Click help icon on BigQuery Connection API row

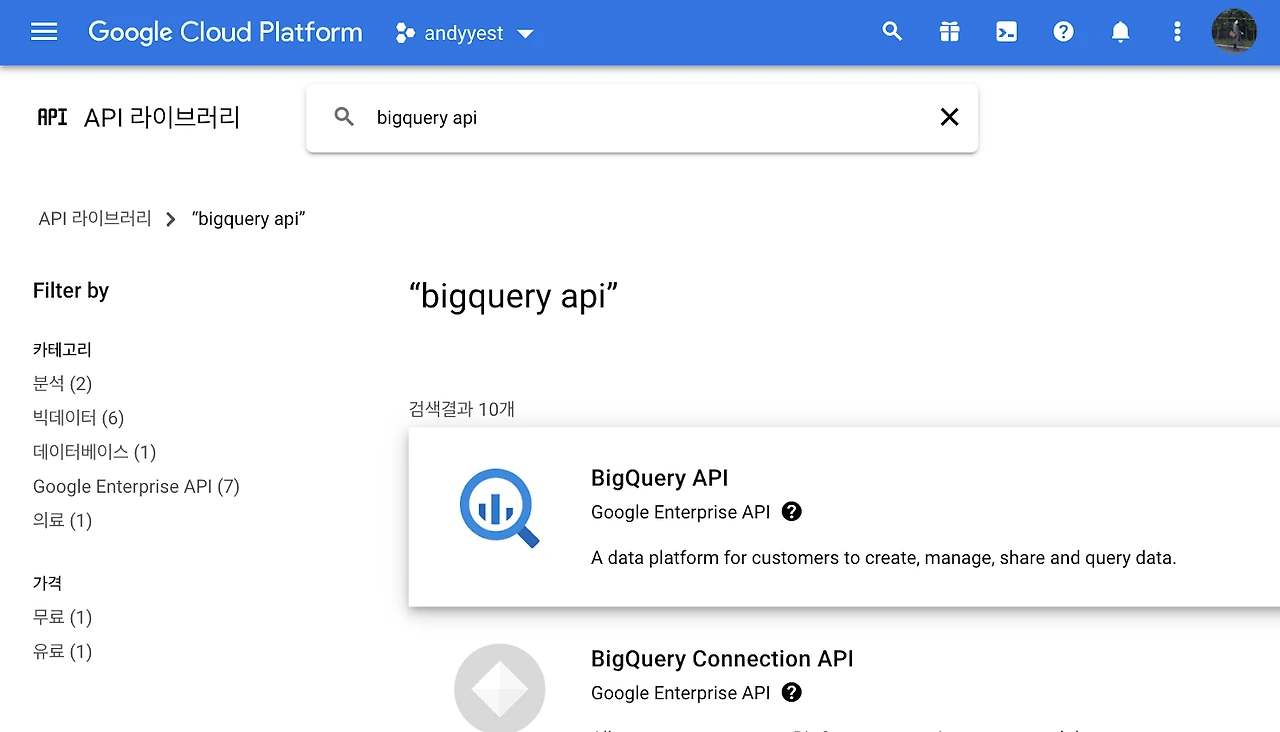pyautogui.click(x=792, y=693)
